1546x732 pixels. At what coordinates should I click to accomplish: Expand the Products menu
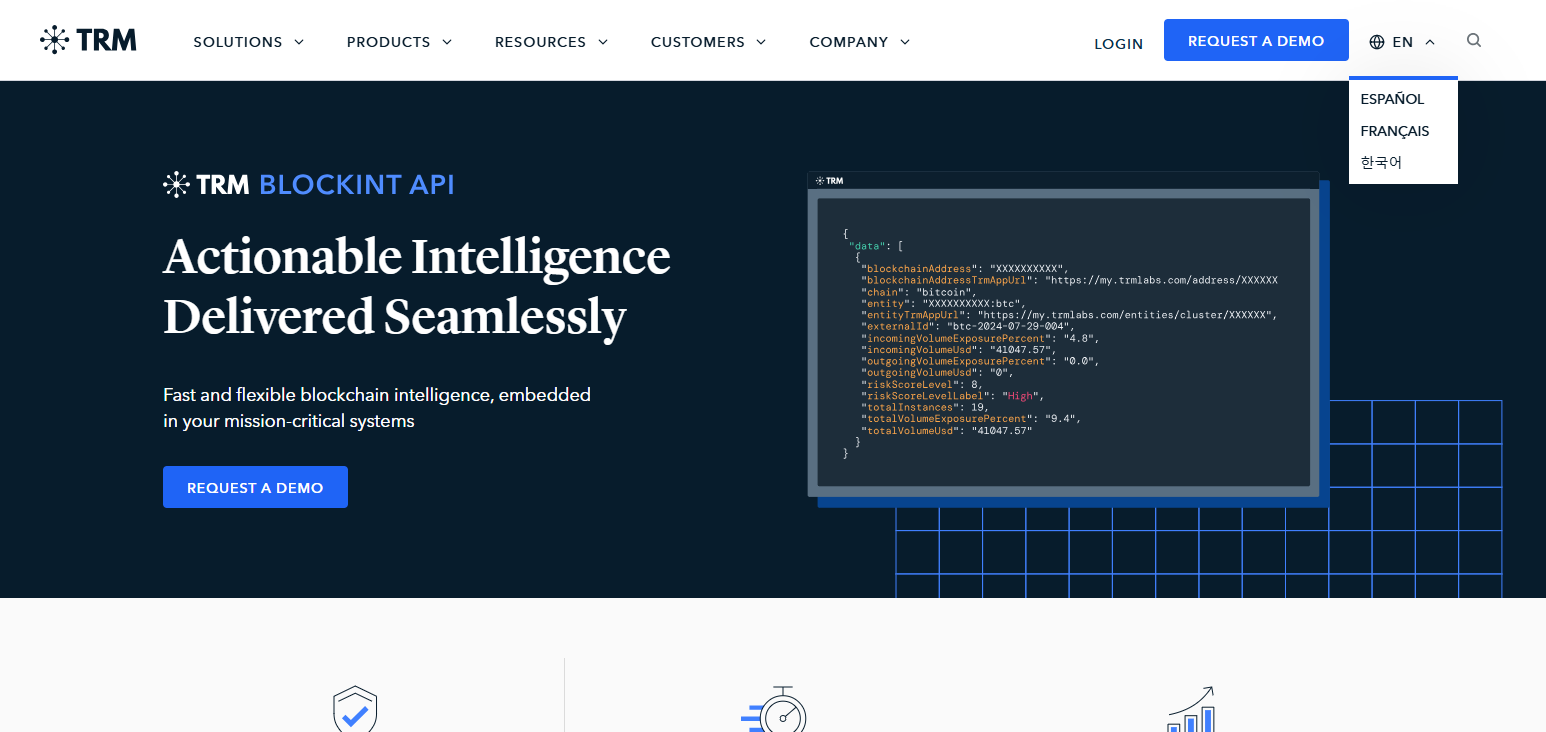[x=399, y=42]
